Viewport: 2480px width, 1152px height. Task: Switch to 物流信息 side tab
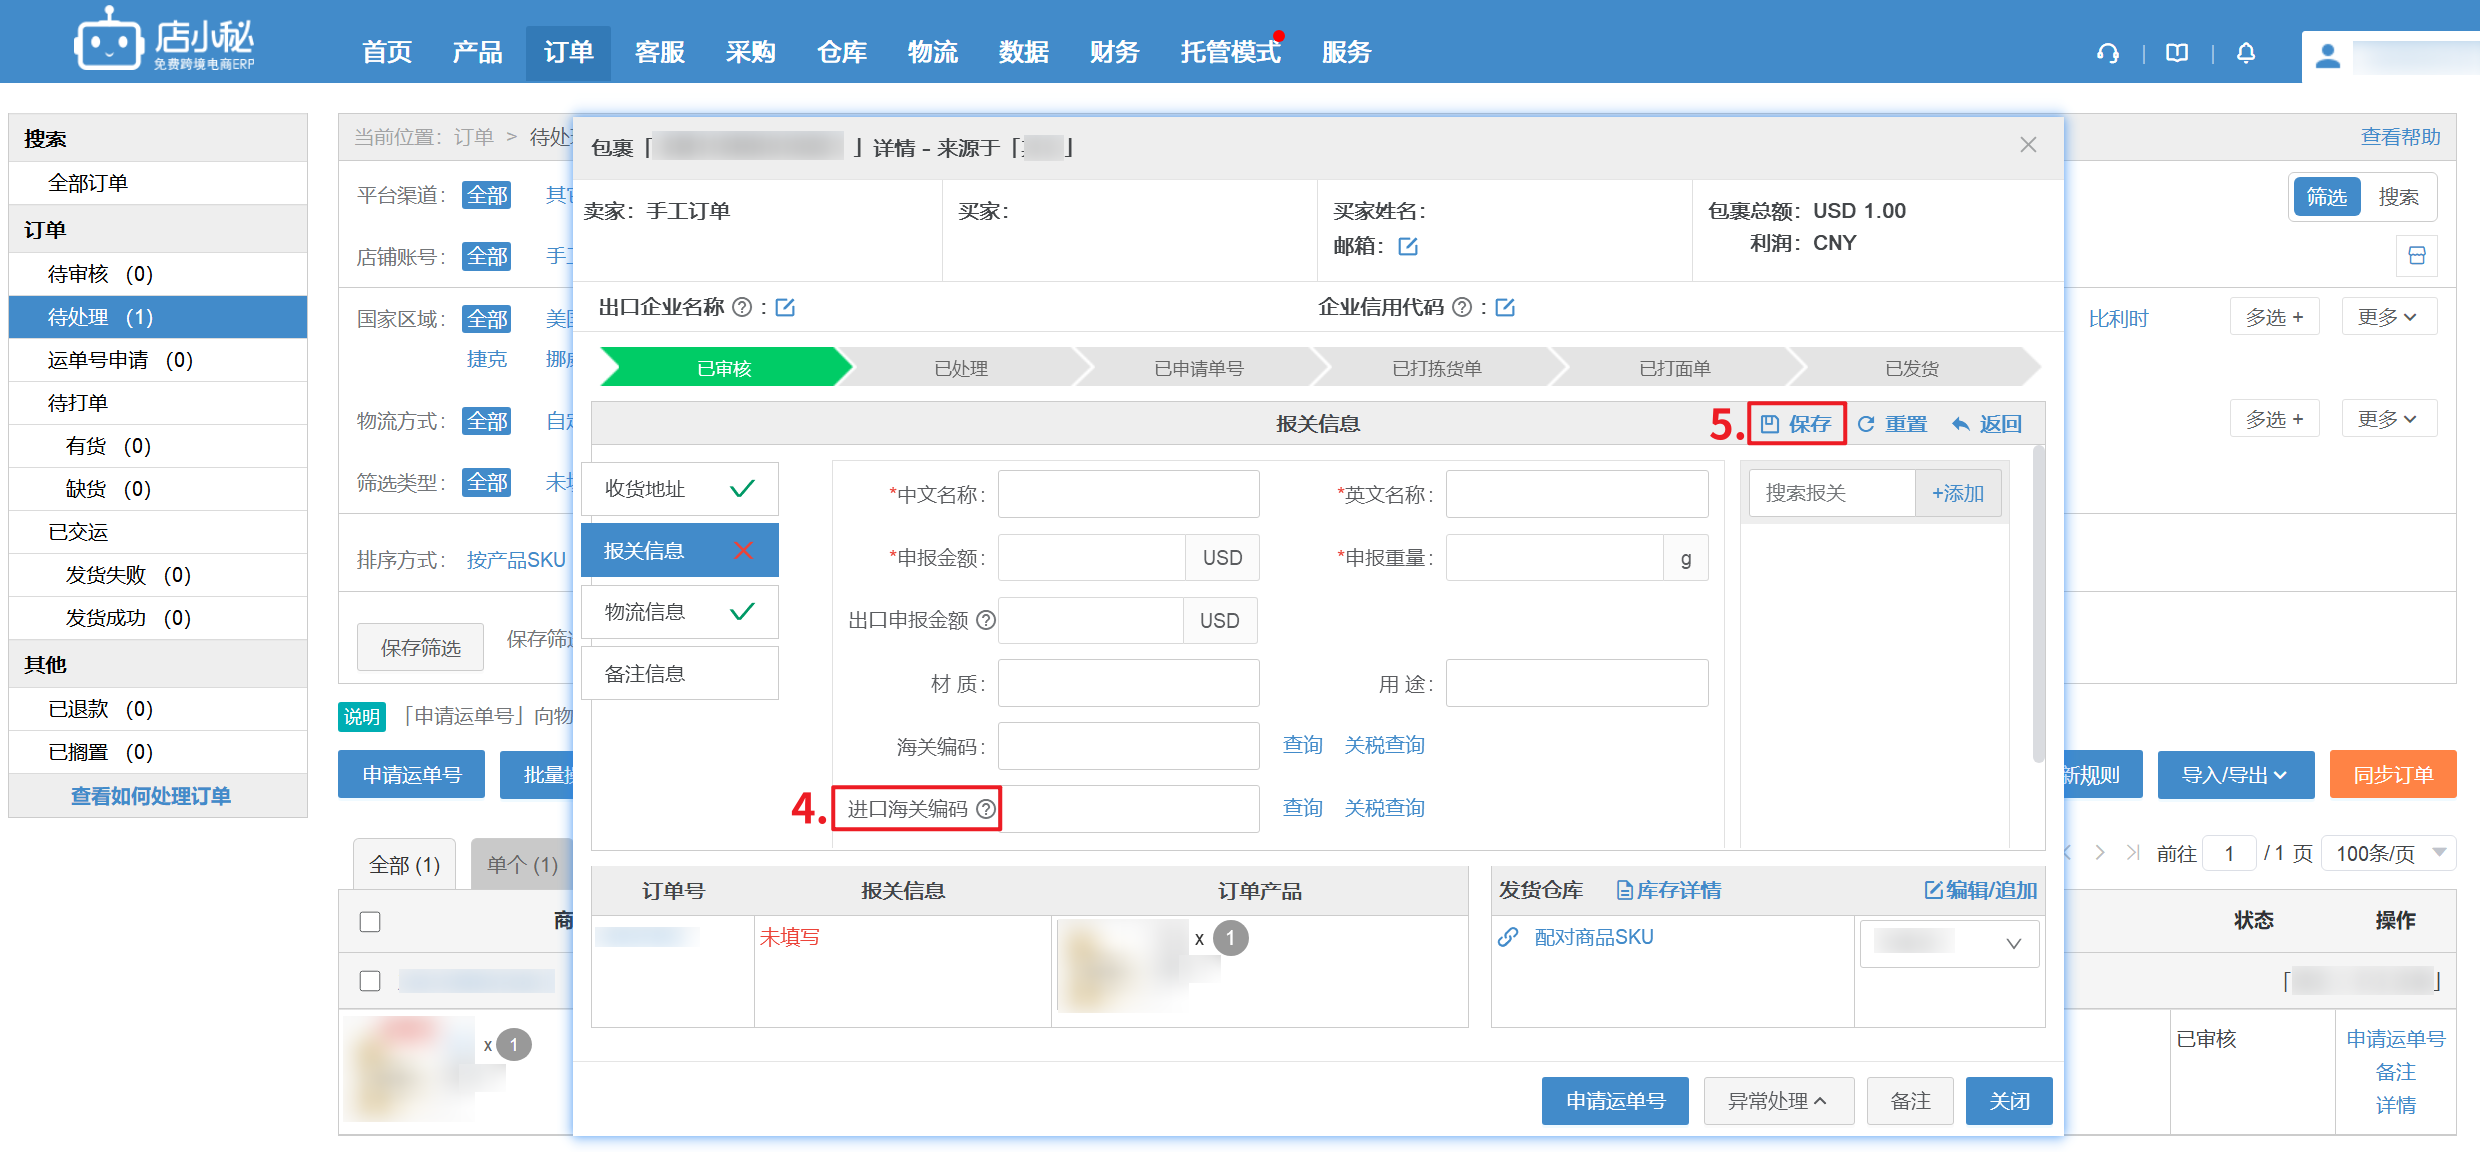(x=679, y=612)
